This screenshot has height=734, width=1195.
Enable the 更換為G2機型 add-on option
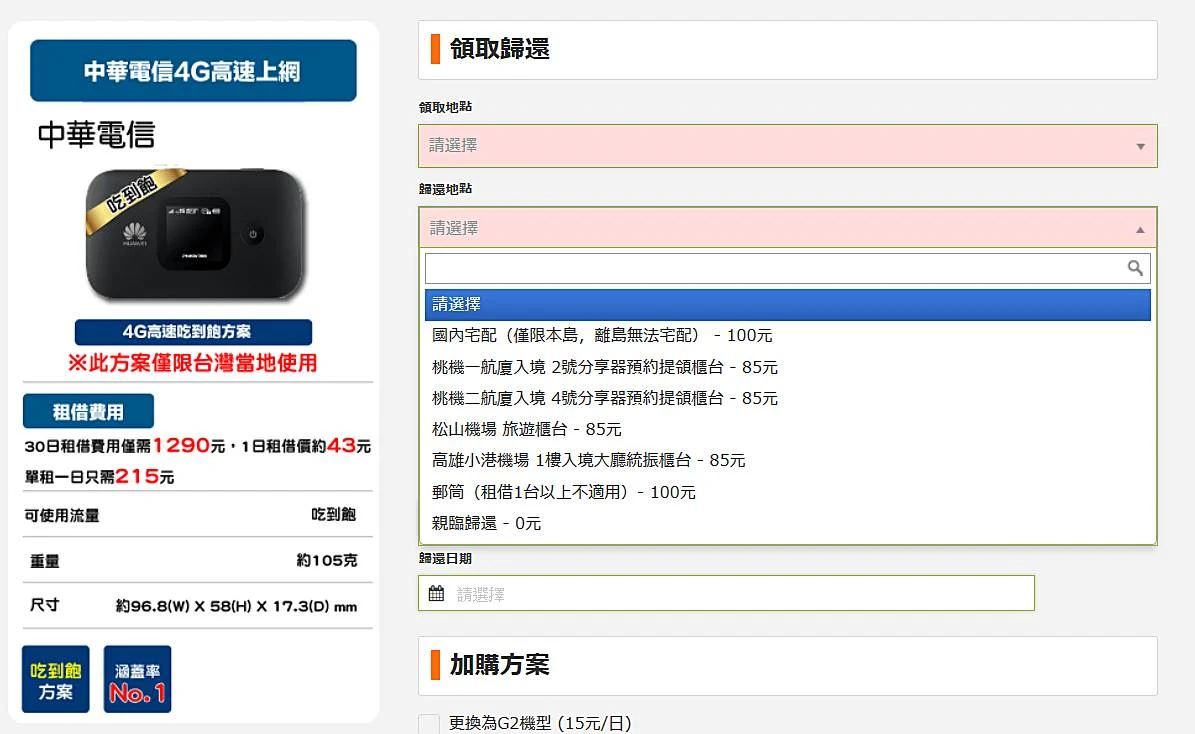point(429,723)
